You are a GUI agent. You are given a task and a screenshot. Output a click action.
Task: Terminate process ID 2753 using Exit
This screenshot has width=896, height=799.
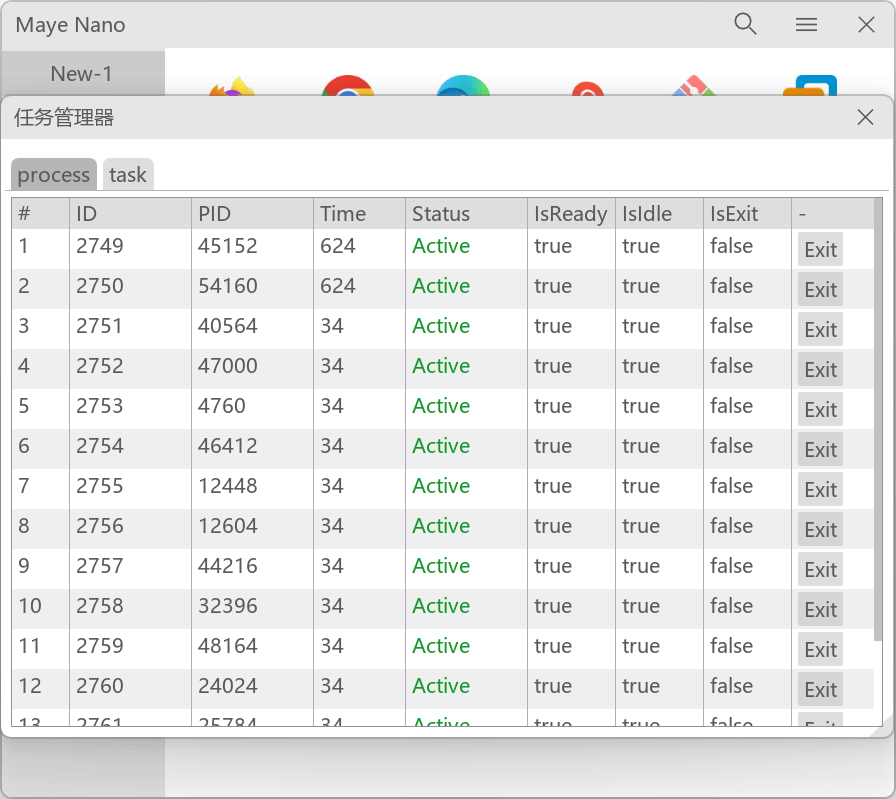(x=820, y=409)
